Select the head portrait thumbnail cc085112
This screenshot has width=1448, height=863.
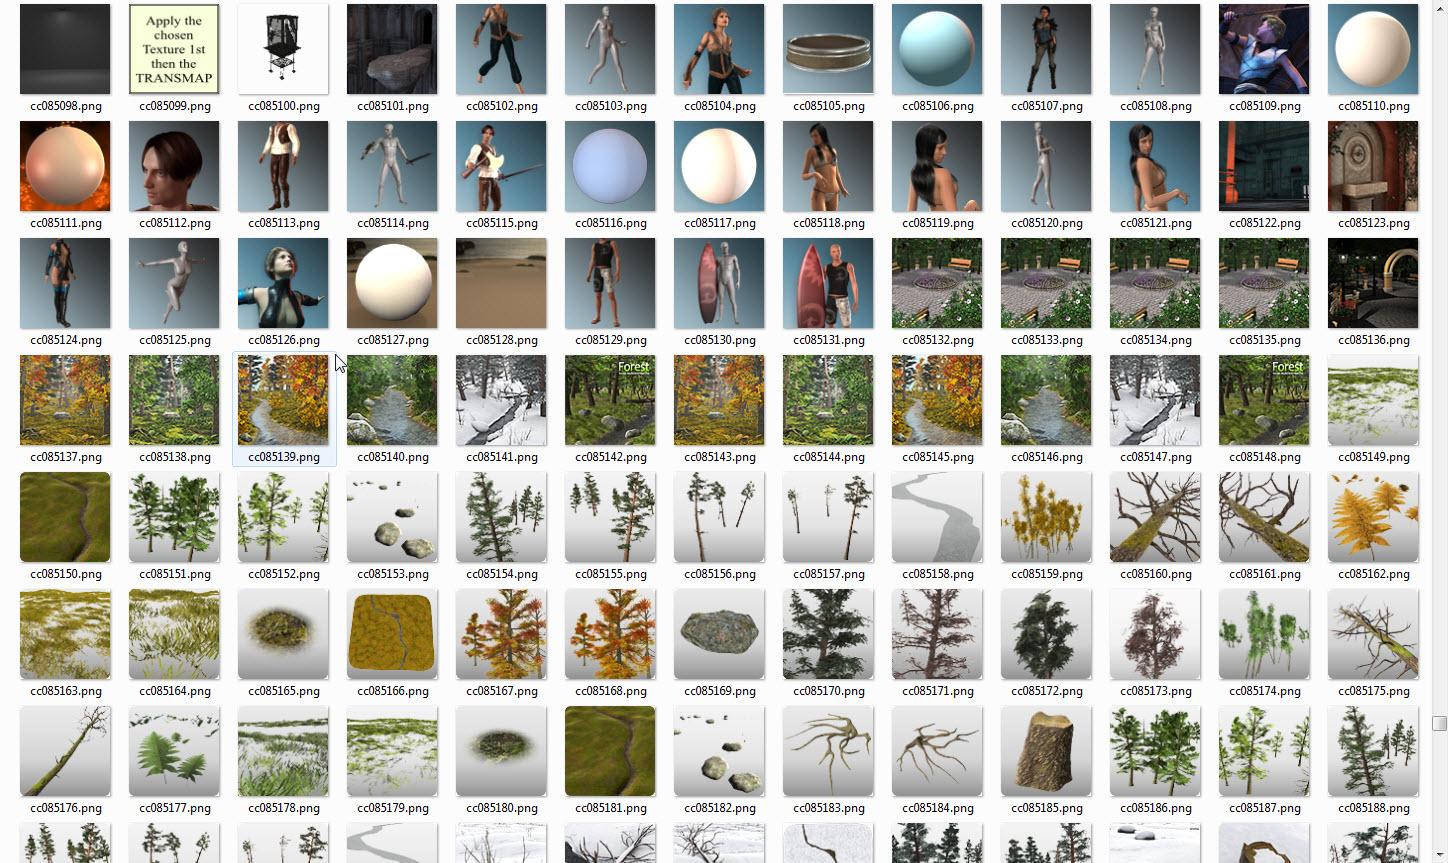point(174,166)
